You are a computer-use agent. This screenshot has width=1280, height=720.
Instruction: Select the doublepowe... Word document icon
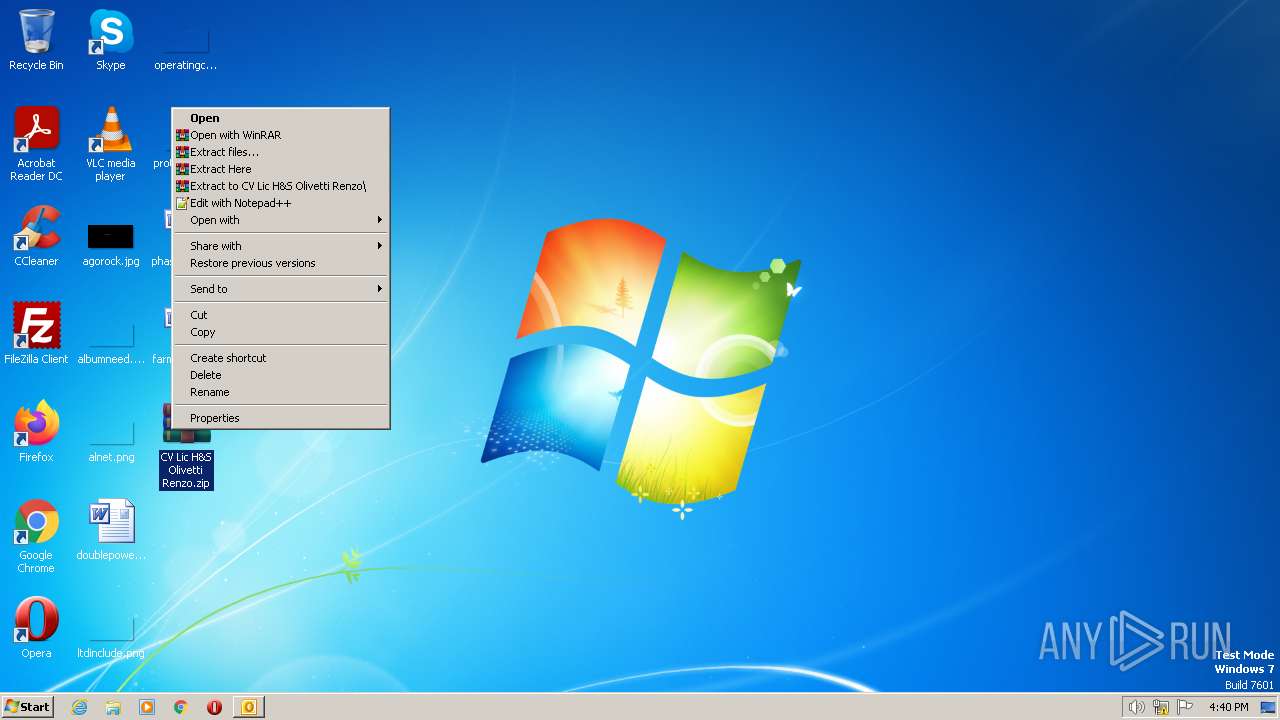coord(111,530)
